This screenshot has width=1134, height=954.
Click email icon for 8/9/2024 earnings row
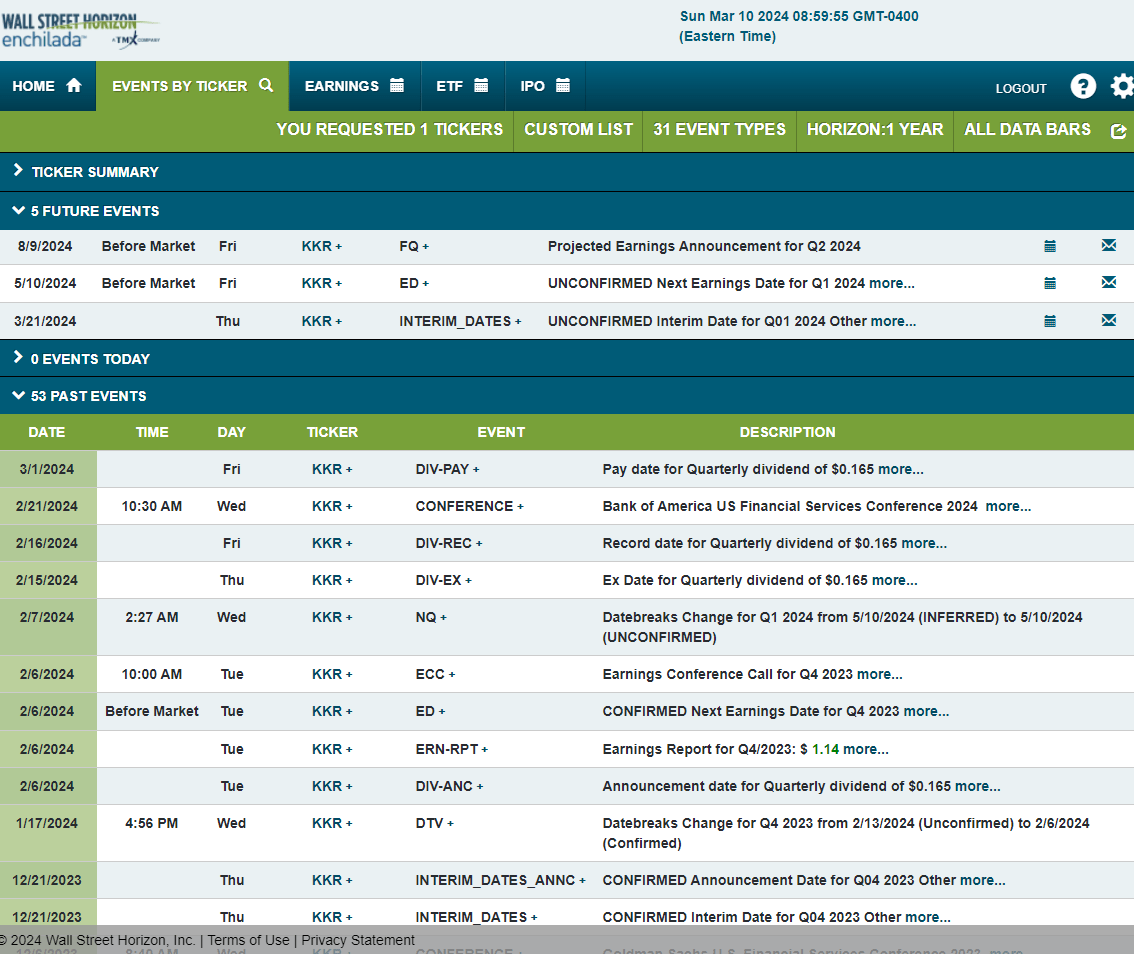click(1108, 246)
